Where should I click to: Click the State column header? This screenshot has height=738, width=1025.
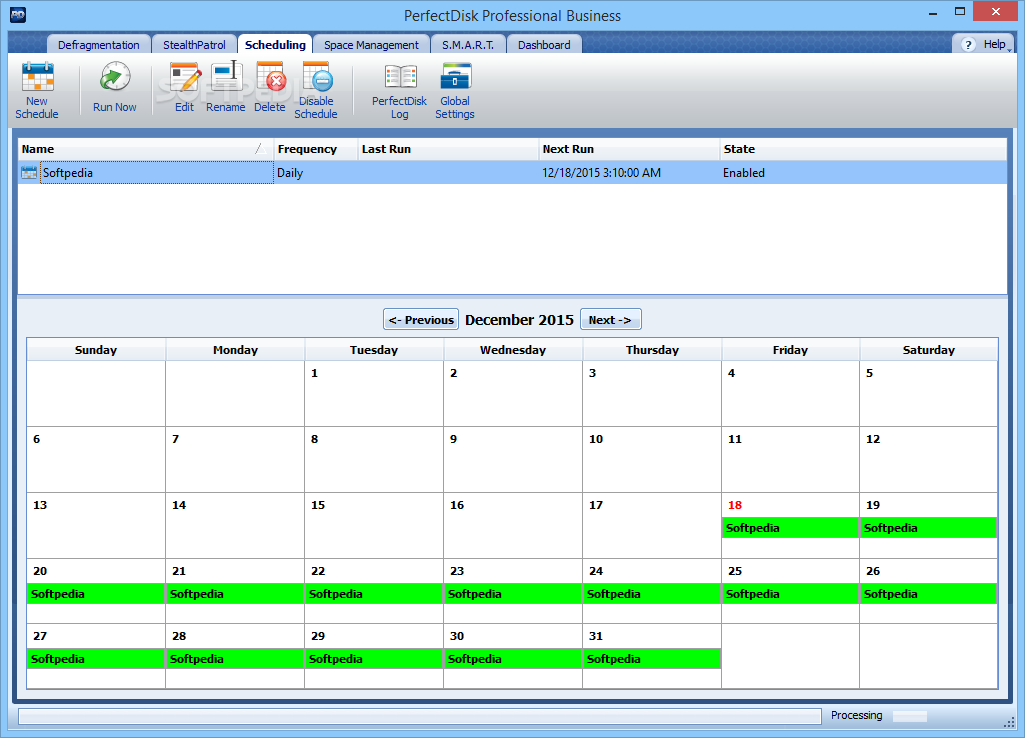pos(863,149)
